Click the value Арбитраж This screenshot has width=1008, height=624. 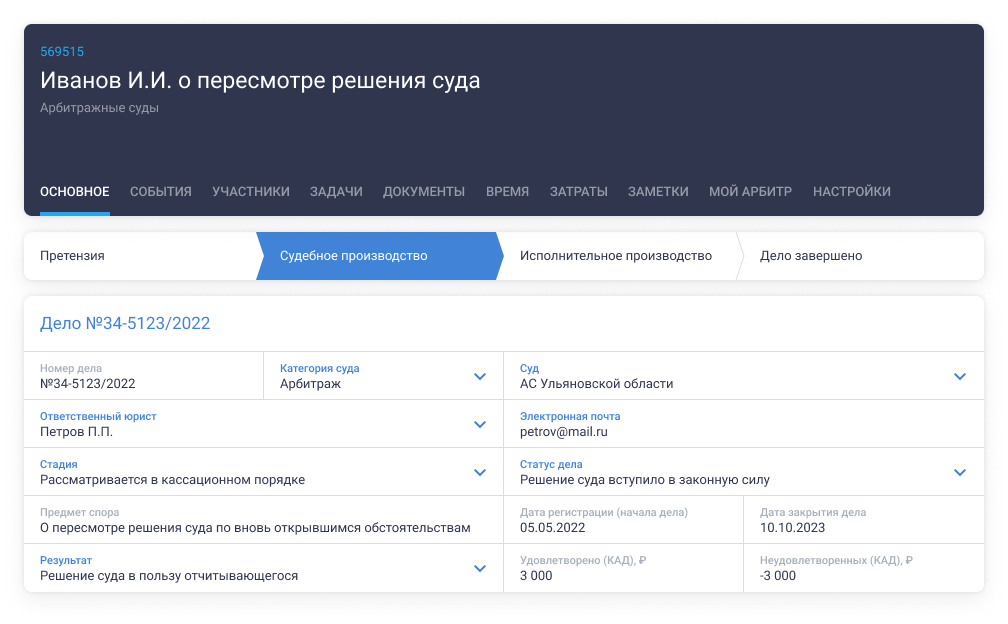(x=310, y=384)
